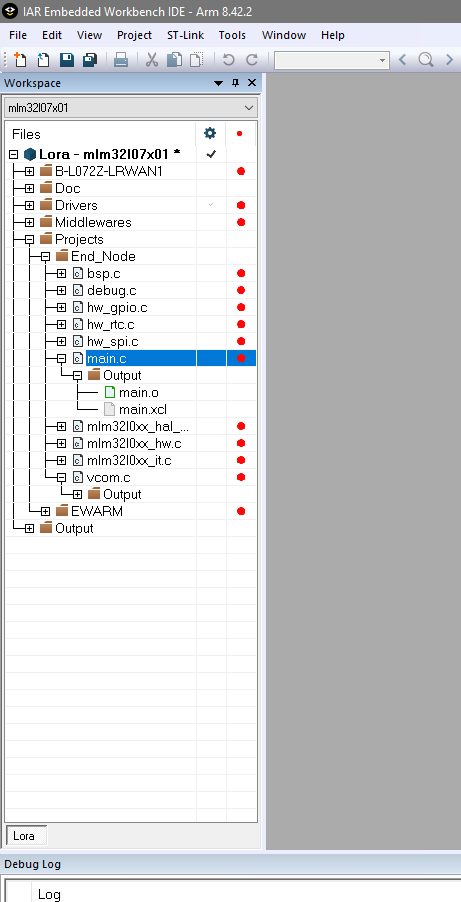This screenshot has width=461, height=902.
Task: Click the Navigate Forward arrow icon
Action: (449, 59)
